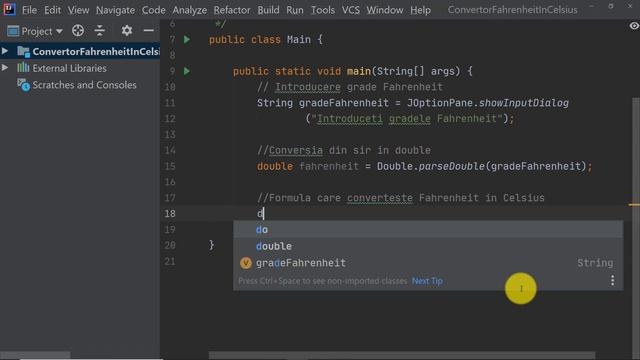Open the Window menu

tap(384, 10)
